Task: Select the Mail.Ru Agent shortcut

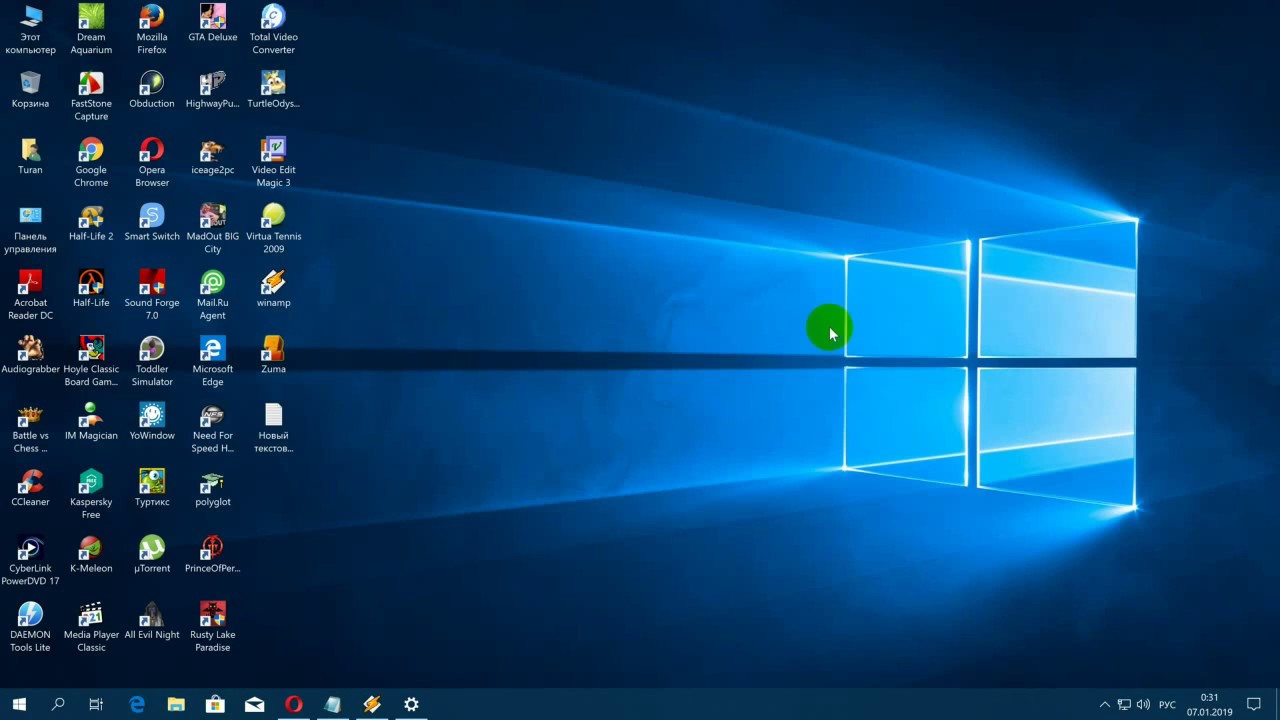Action: pos(213,295)
